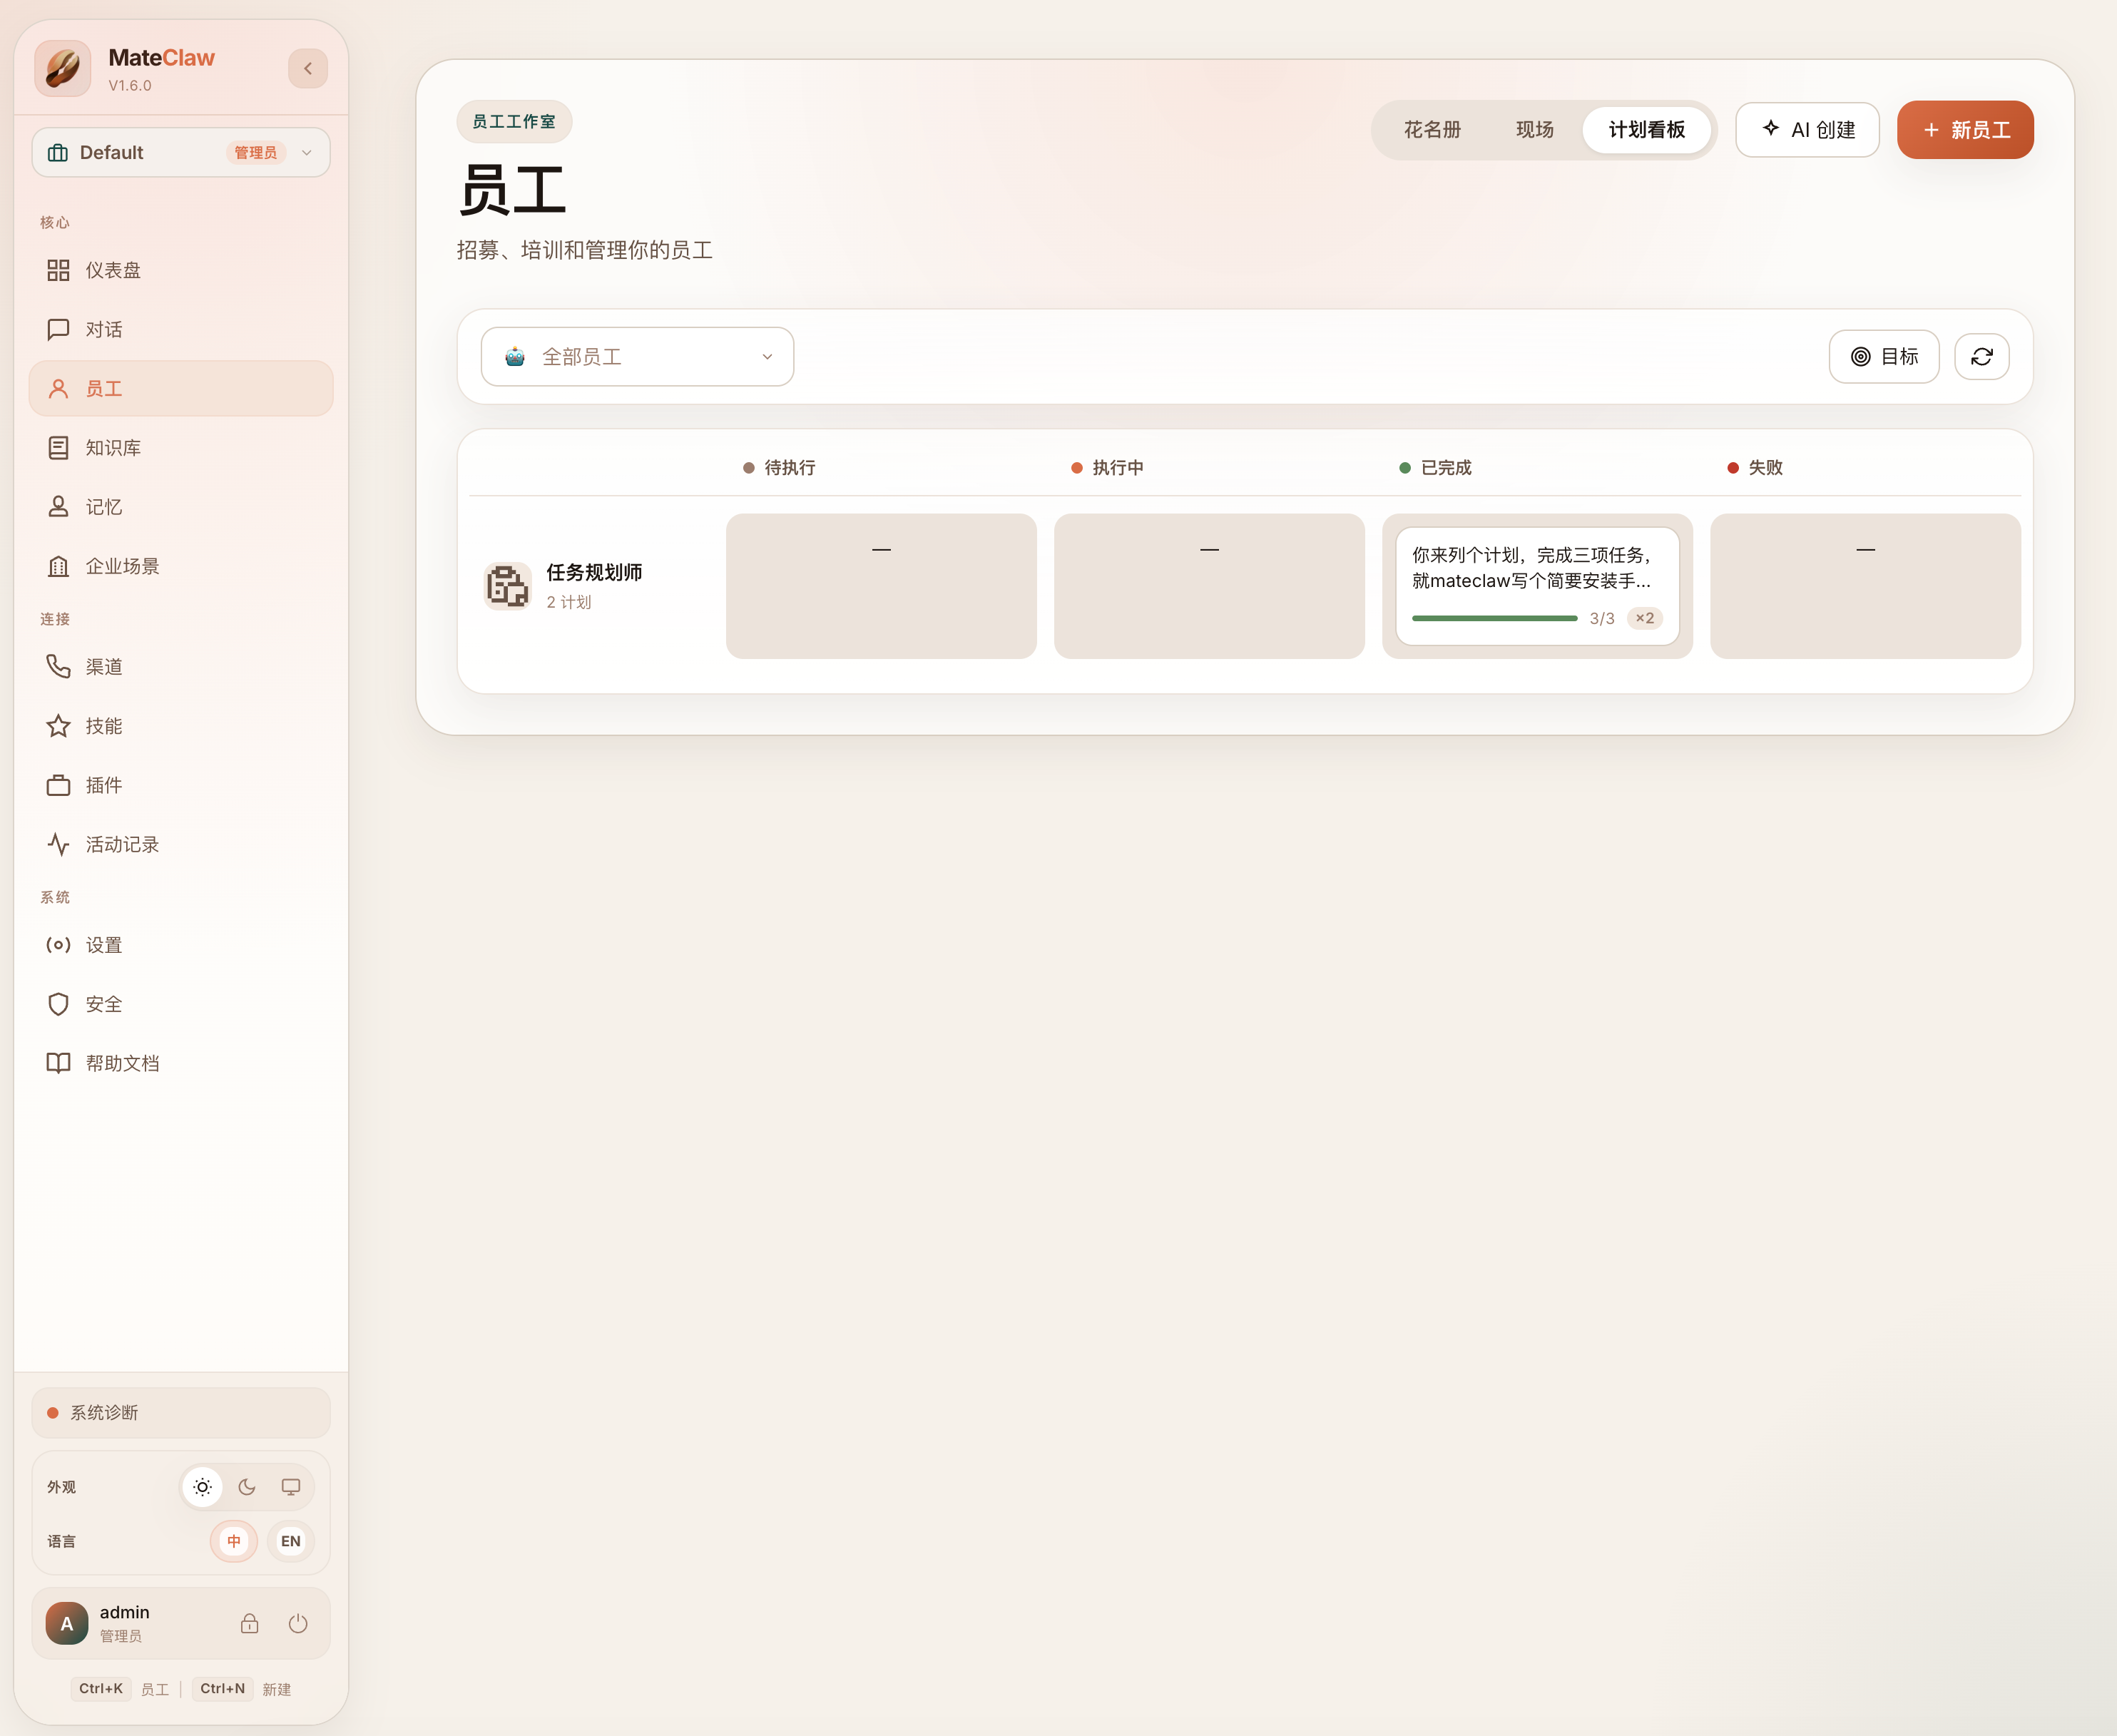This screenshot has height=1736, width=2117.
Task: Open the 对话 chat bubble icon
Action: [x=58, y=329]
